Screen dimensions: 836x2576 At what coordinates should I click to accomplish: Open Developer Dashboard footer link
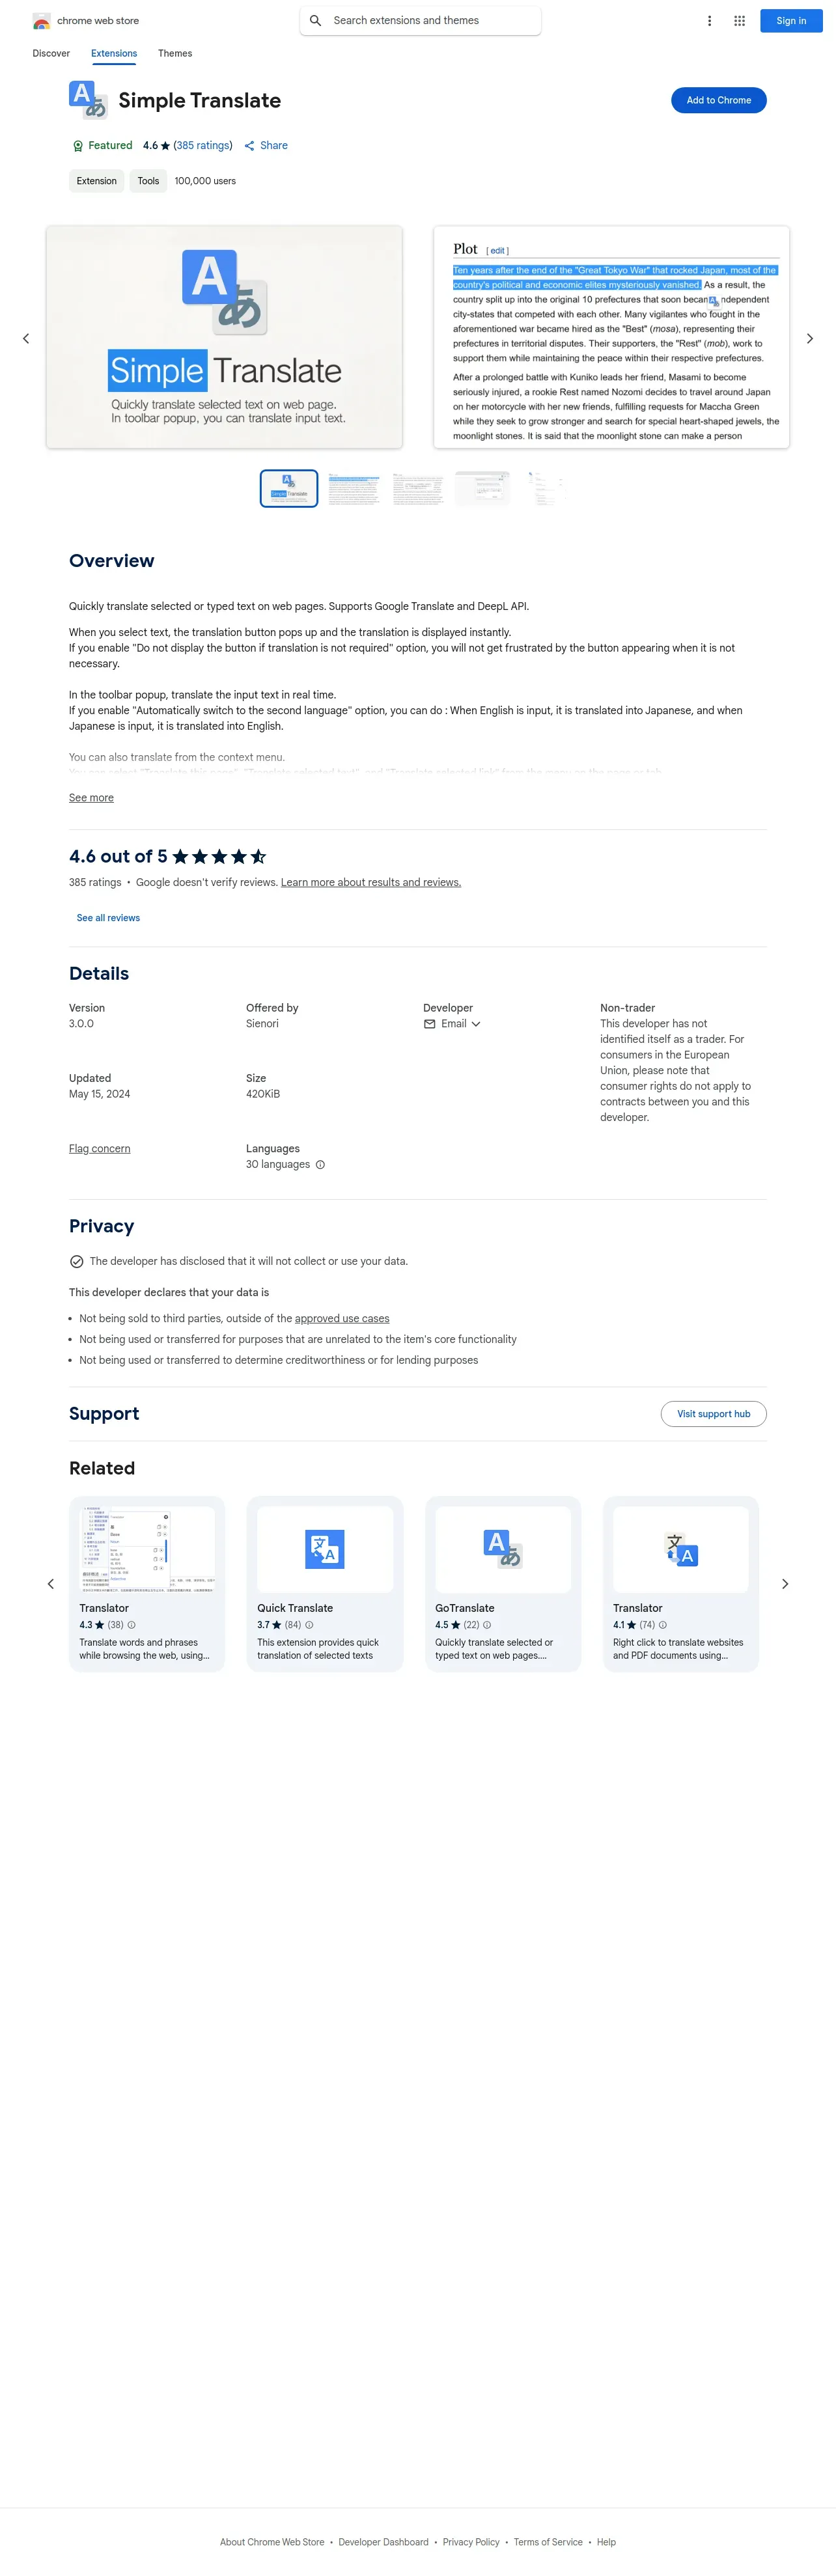point(383,2542)
